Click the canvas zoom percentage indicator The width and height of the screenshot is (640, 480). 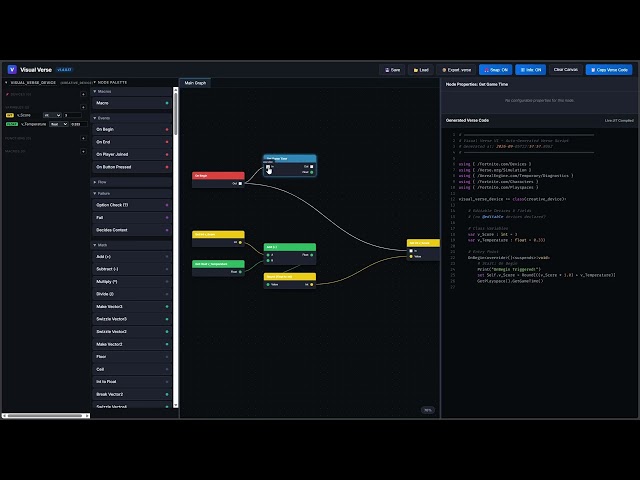point(427,410)
